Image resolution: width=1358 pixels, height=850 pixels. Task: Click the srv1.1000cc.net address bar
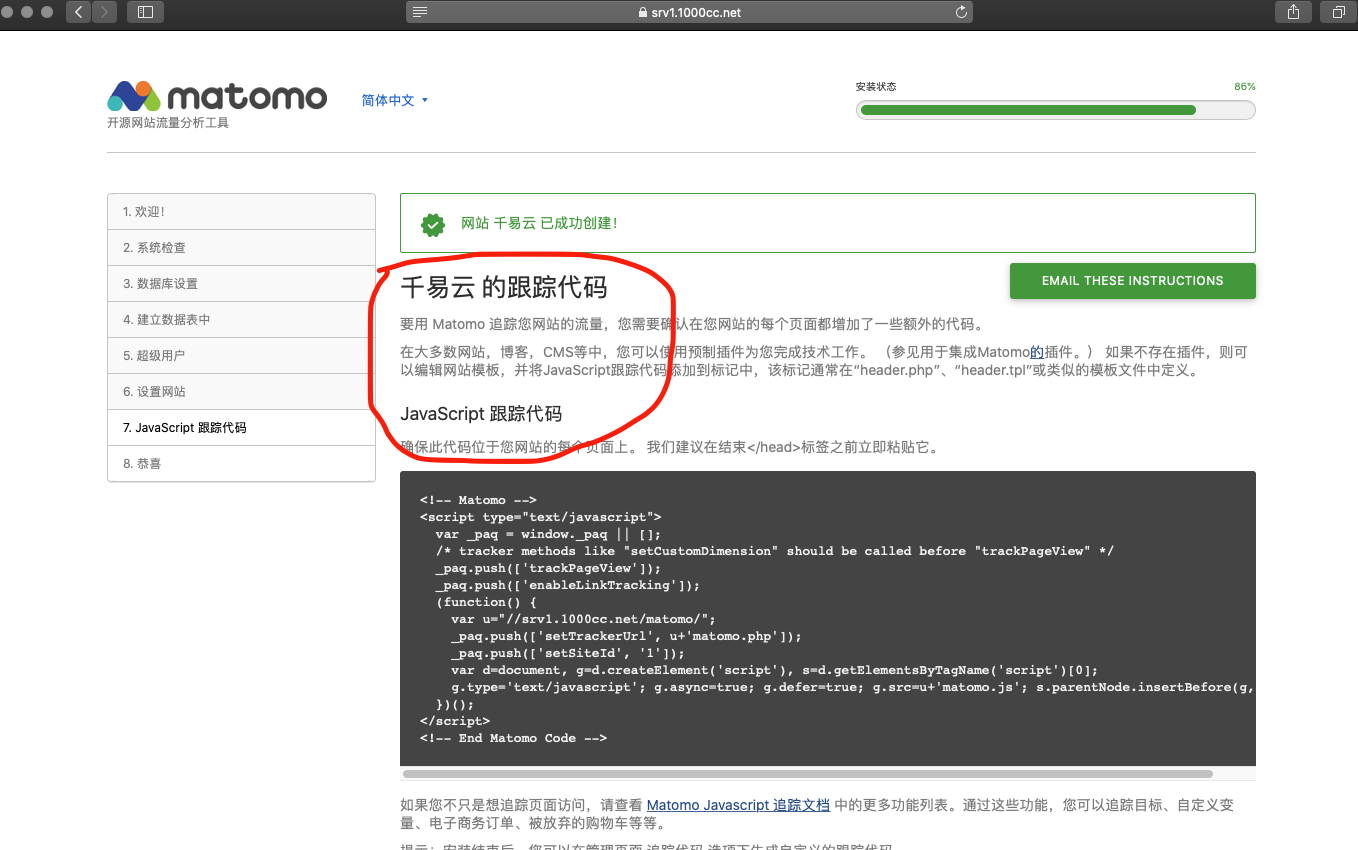[689, 12]
